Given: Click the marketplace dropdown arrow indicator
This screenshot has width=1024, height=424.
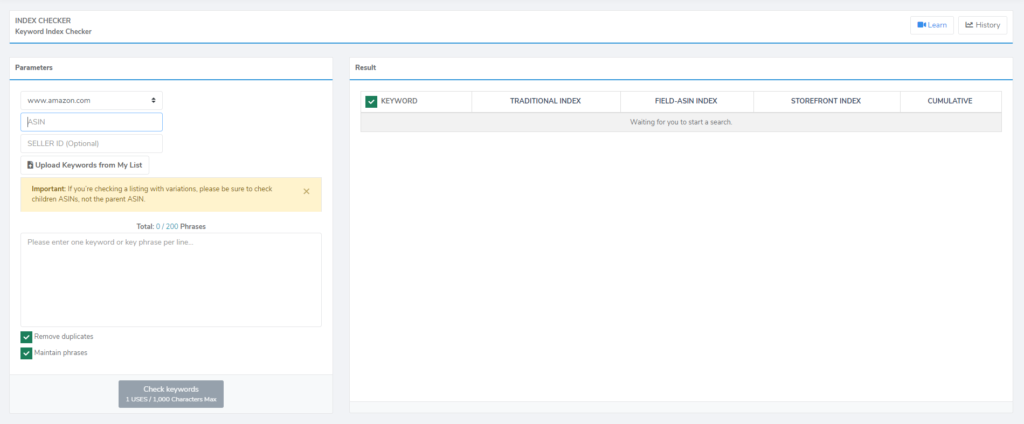Looking at the screenshot, I should (153, 101).
